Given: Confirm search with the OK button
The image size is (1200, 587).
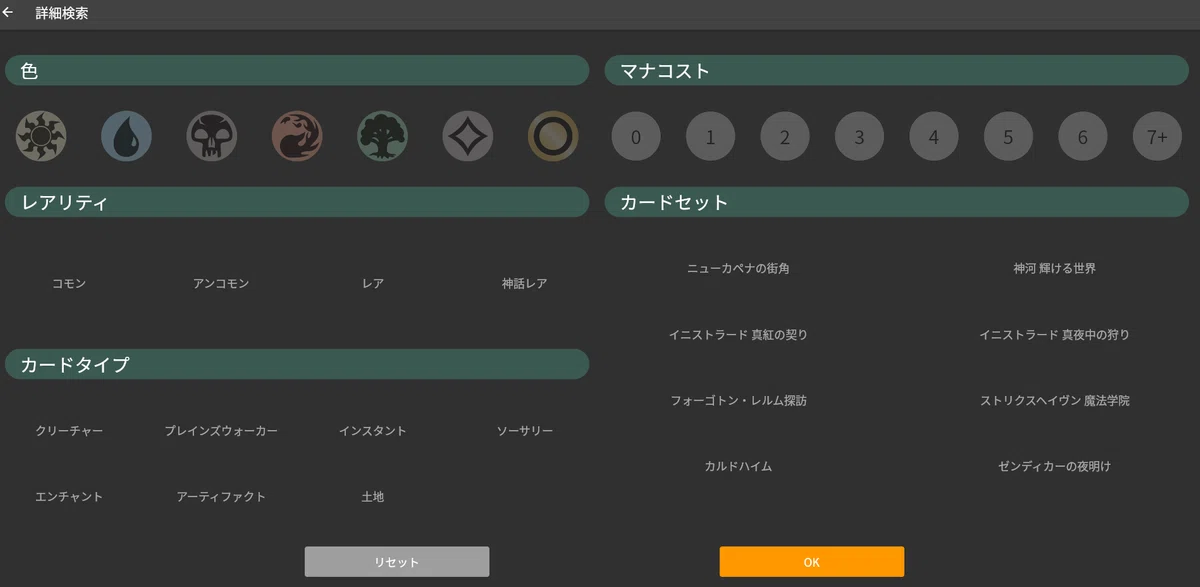Looking at the screenshot, I should point(811,562).
